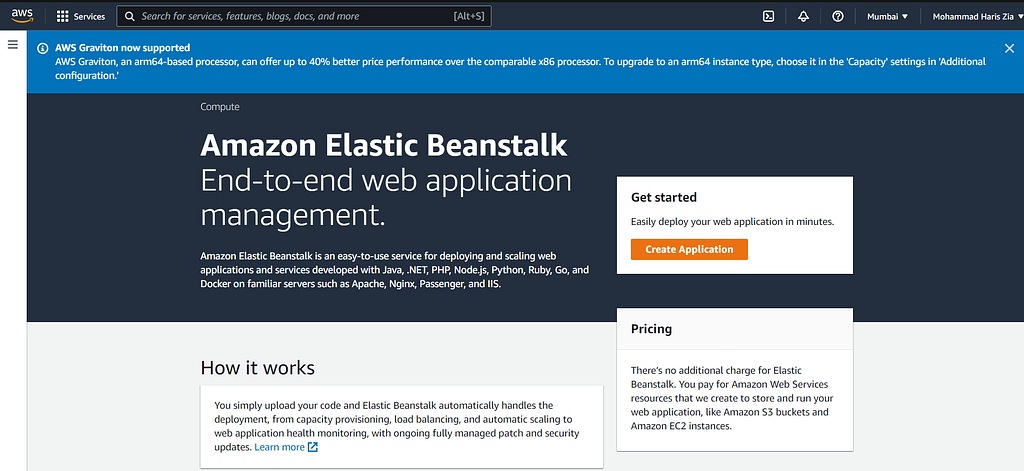Click the Pricing panel heading
Image resolution: width=1024 pixels, height=471 pixels.
point(651,329)
